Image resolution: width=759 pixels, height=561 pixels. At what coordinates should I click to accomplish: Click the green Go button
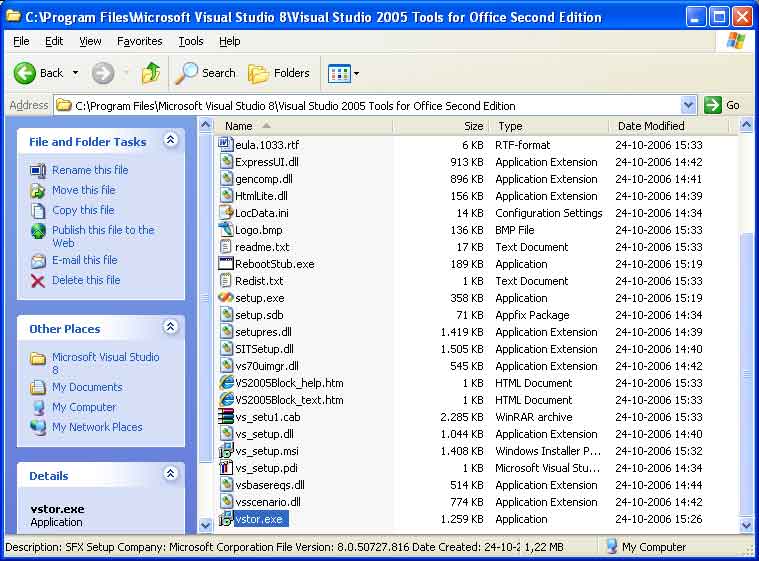pyautogui.click(x=722, y=105)
